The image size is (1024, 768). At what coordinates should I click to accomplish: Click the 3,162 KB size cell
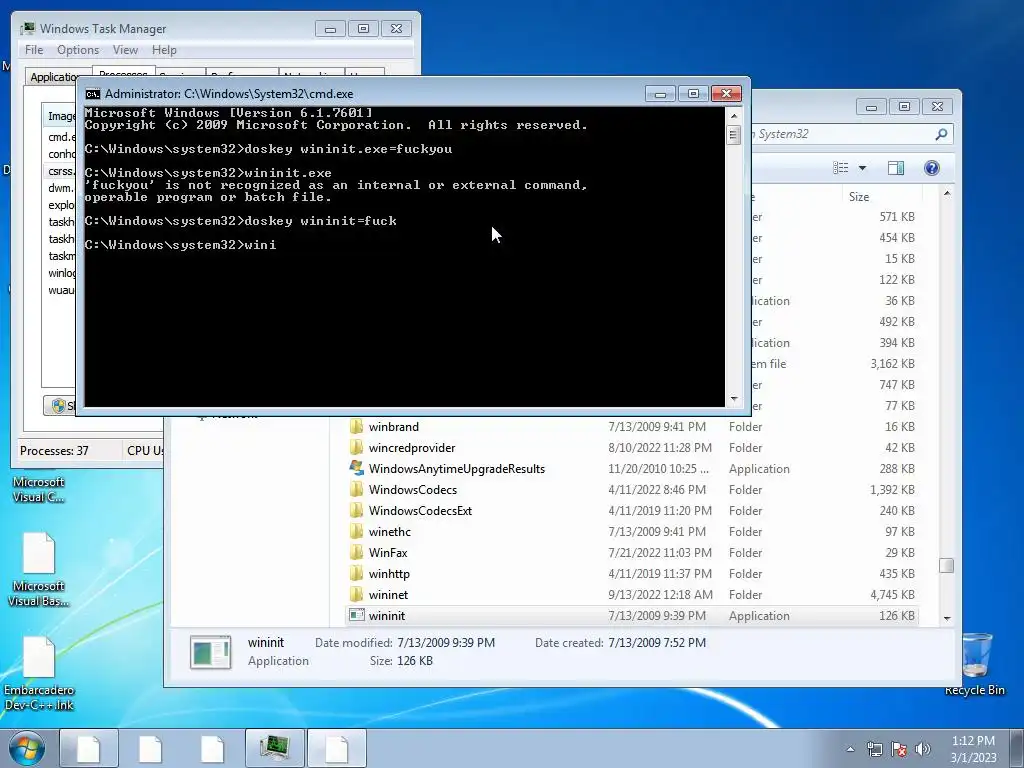(892, 364)
